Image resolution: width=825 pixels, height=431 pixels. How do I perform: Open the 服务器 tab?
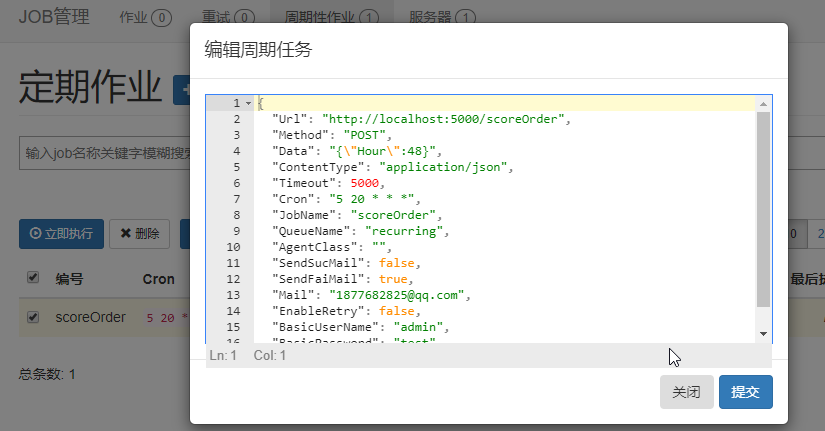[442, 17]
